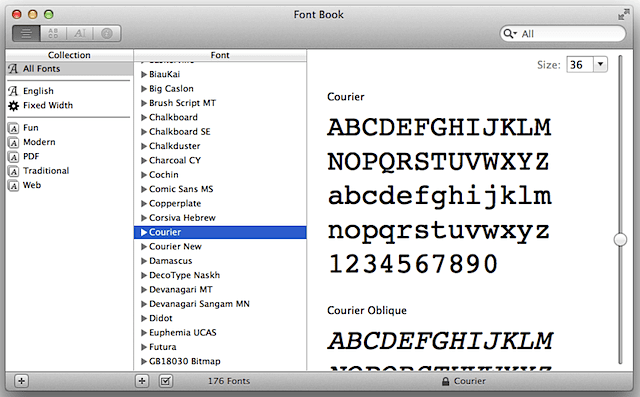This screenshot has width=640, height=397.
Task: Click the Courier Oblique preview heading
Action: (x=367, y=311)
